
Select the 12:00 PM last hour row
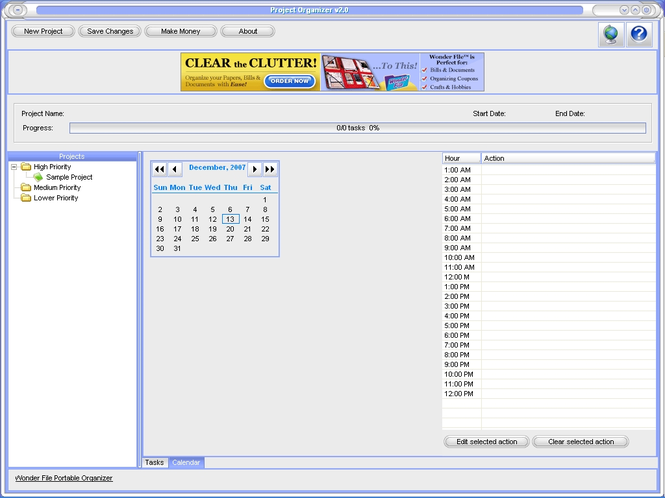click(548, 394)
